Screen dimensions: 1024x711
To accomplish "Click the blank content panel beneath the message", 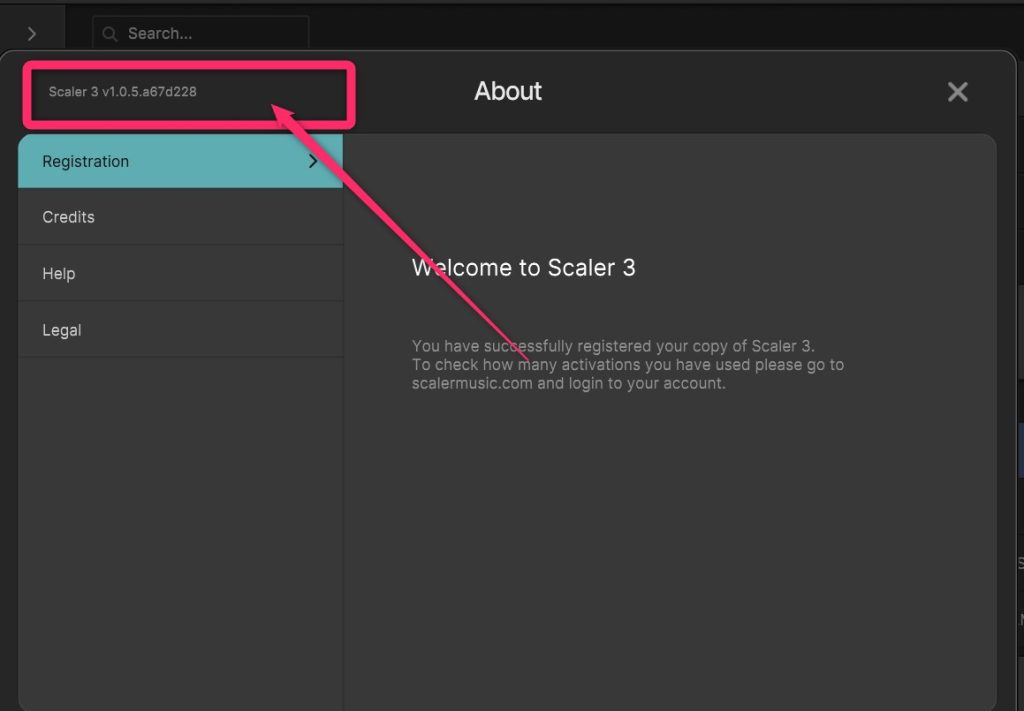I will coord(670,550).
